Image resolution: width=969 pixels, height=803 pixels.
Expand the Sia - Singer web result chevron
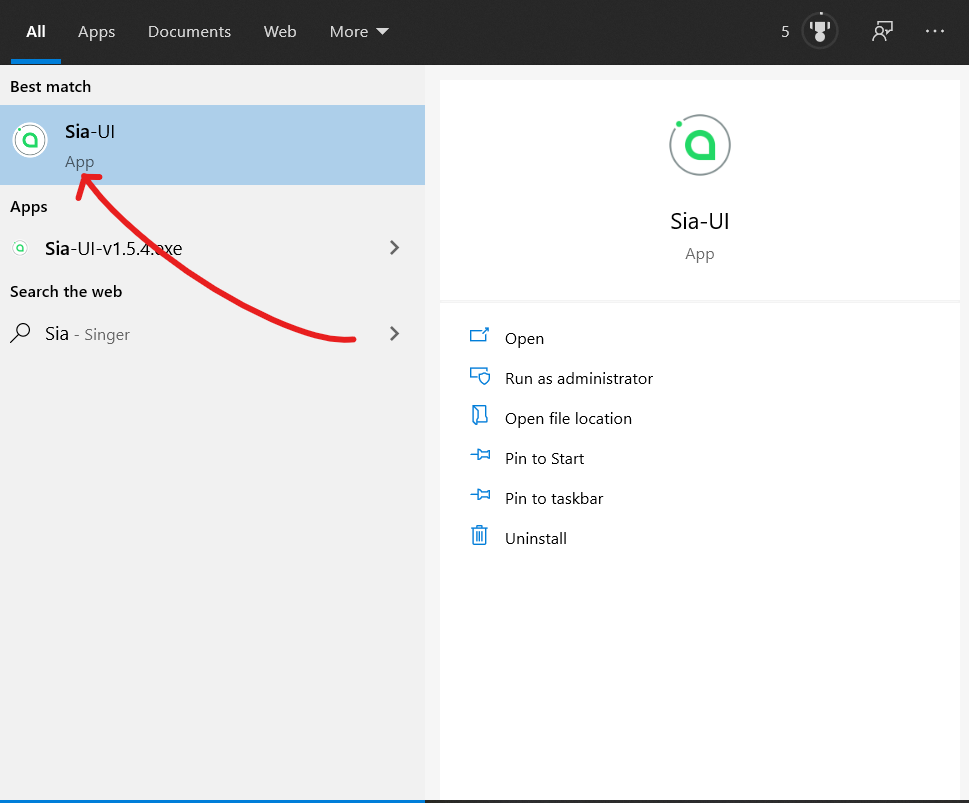[x=394, y=334]
